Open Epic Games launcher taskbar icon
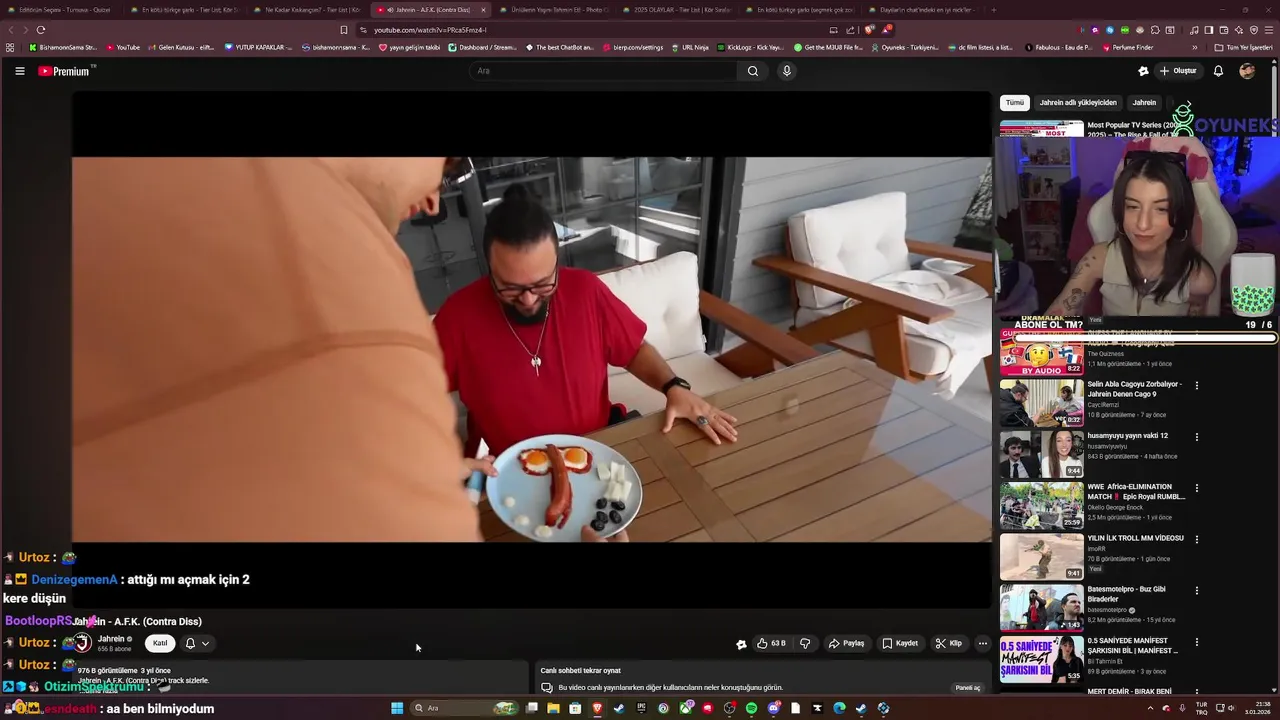Image resolution: width=1280 pixels, height=720 pixels. pyautogui.click(x=641, y=708)
